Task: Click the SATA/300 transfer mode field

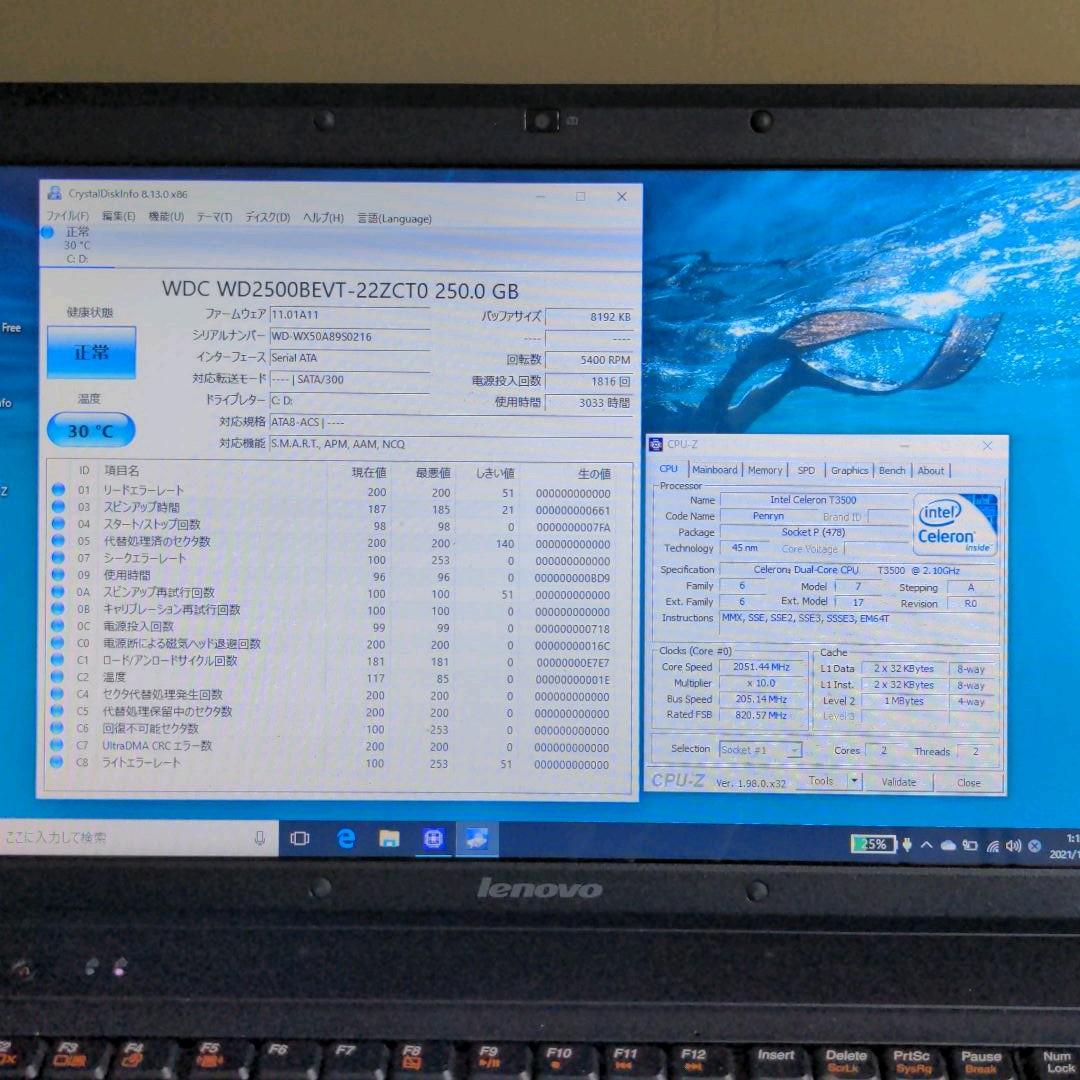Action: pos(350,379)
